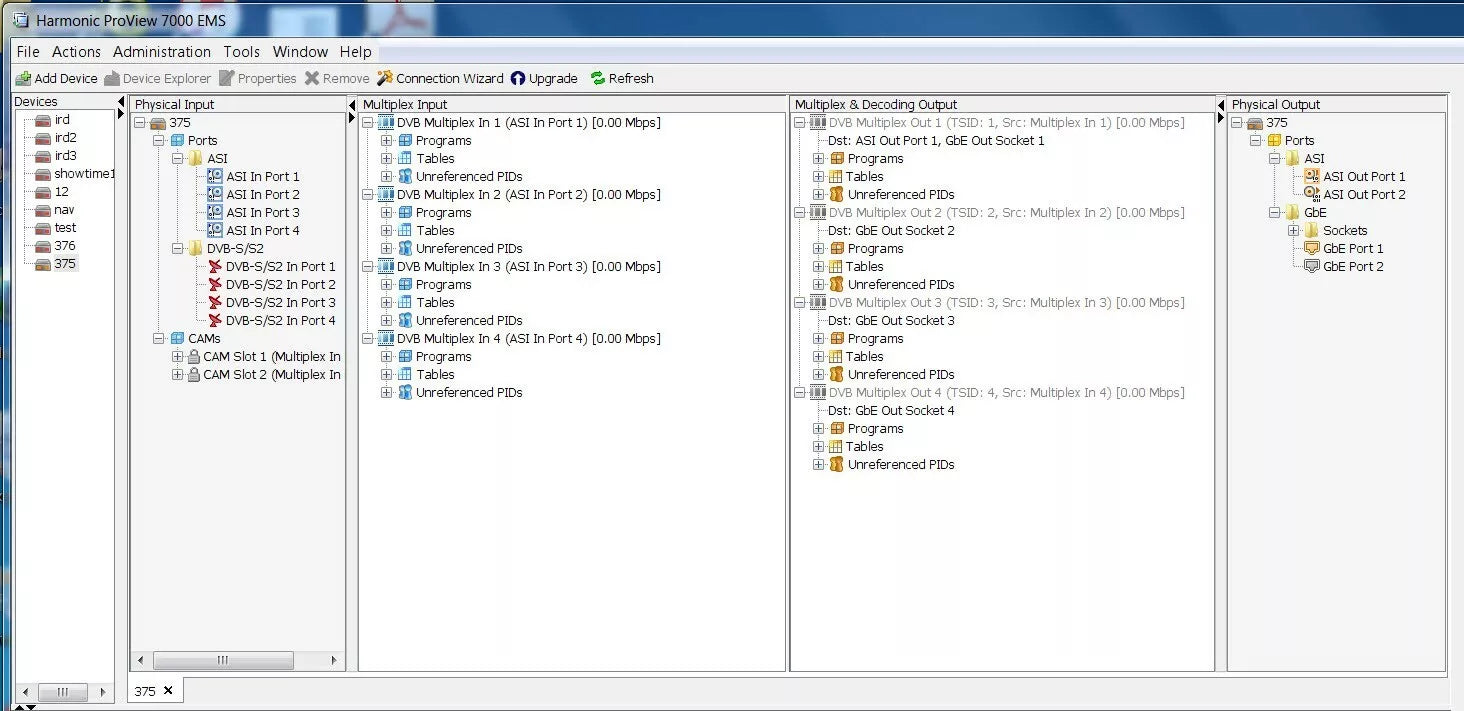The height and width of the screenshot is (711, 1464).
Task: Select 'Dst: GbE Out Socket 2' row
Action: click(x=891, y=230)
